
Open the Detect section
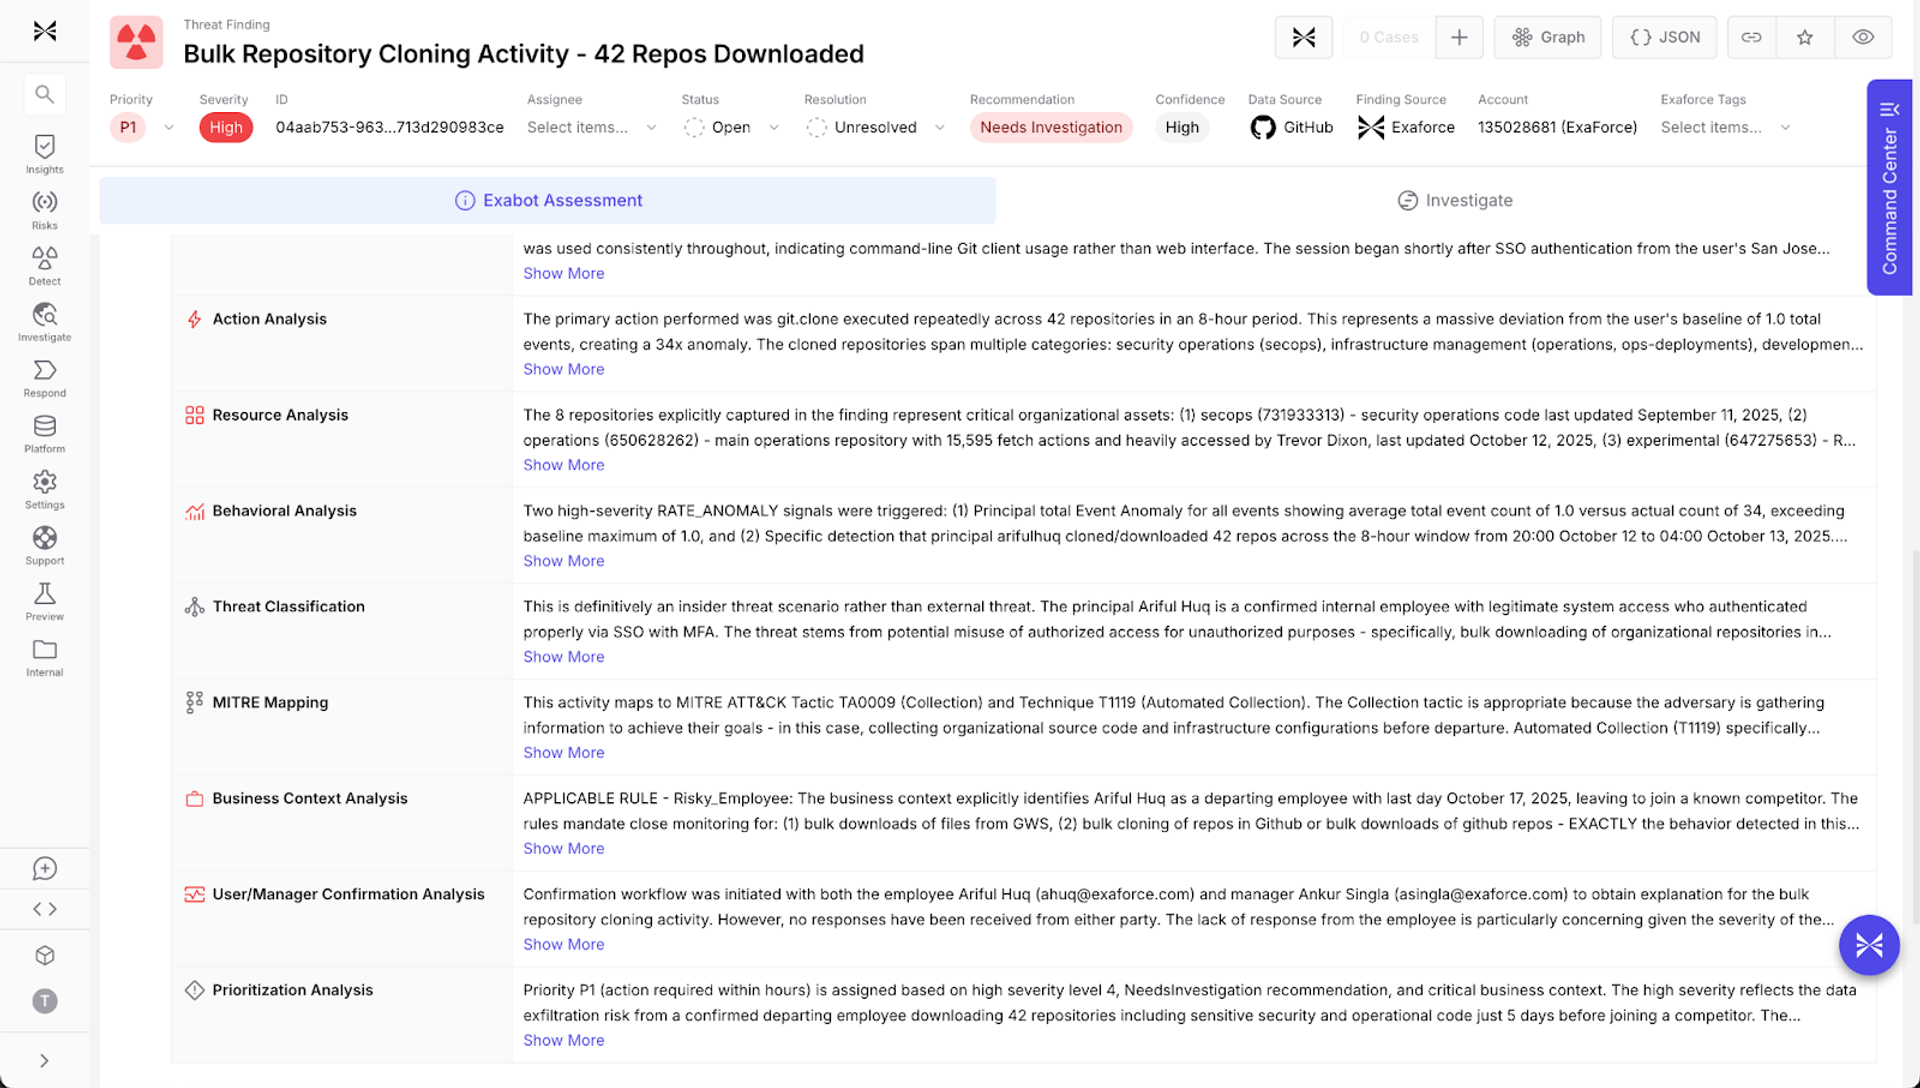tap(44, 266)
